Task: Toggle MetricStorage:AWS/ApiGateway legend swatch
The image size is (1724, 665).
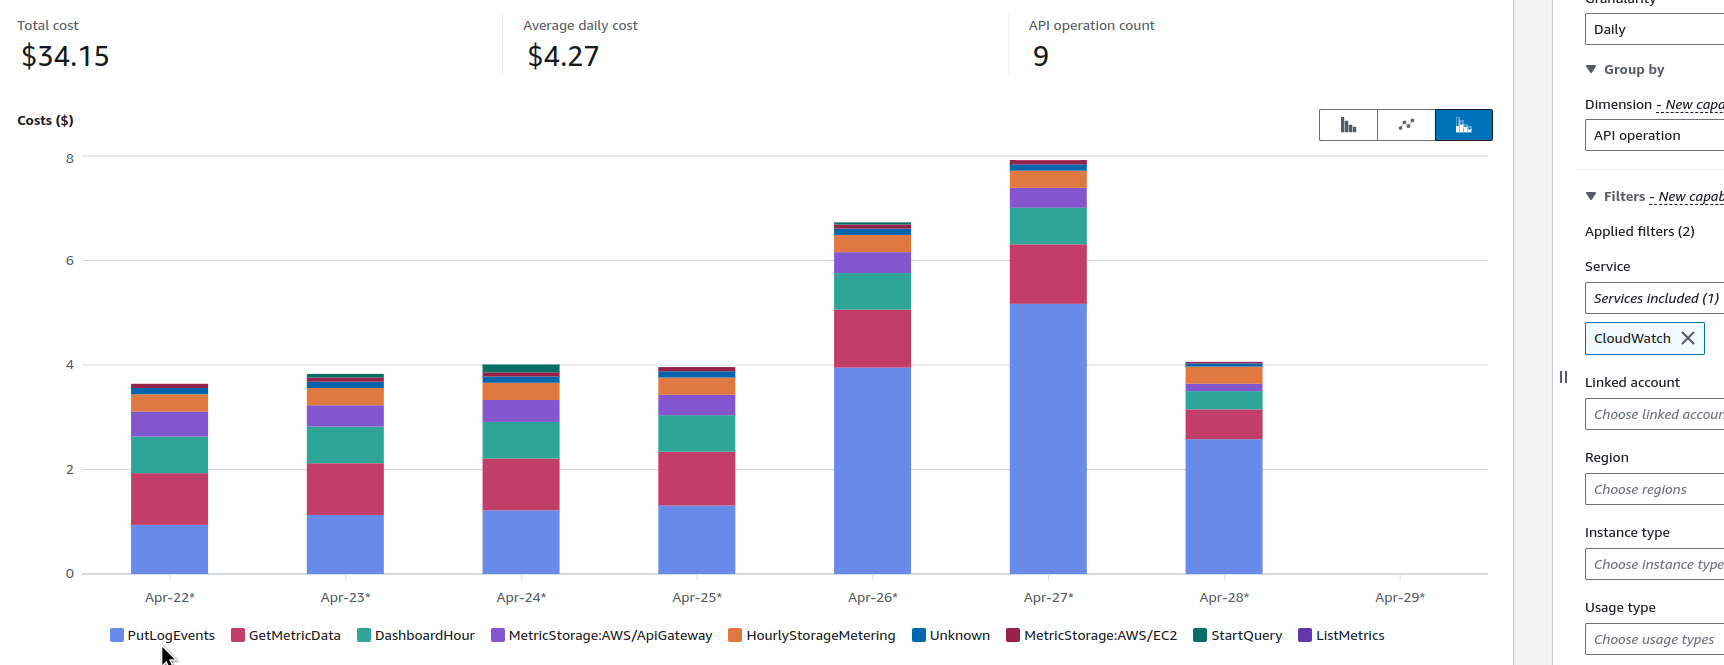Action: (498, 635)
